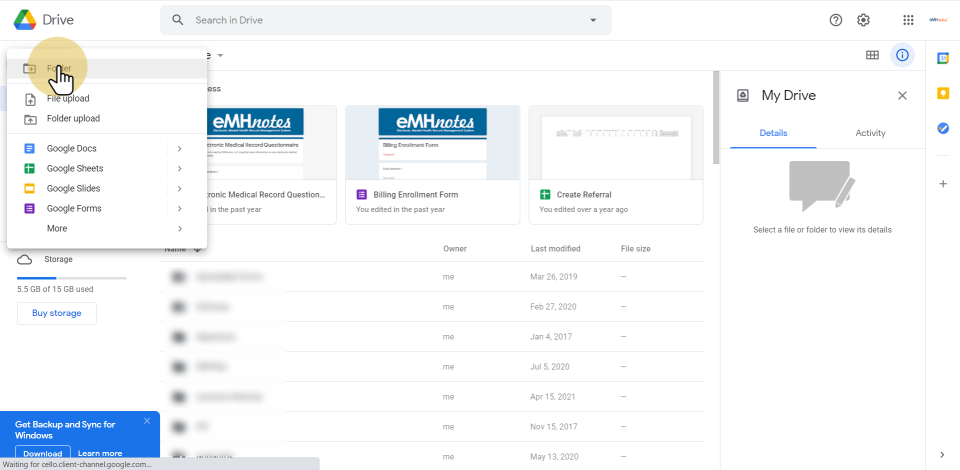Click the Buy storage button

click(57, 313)
